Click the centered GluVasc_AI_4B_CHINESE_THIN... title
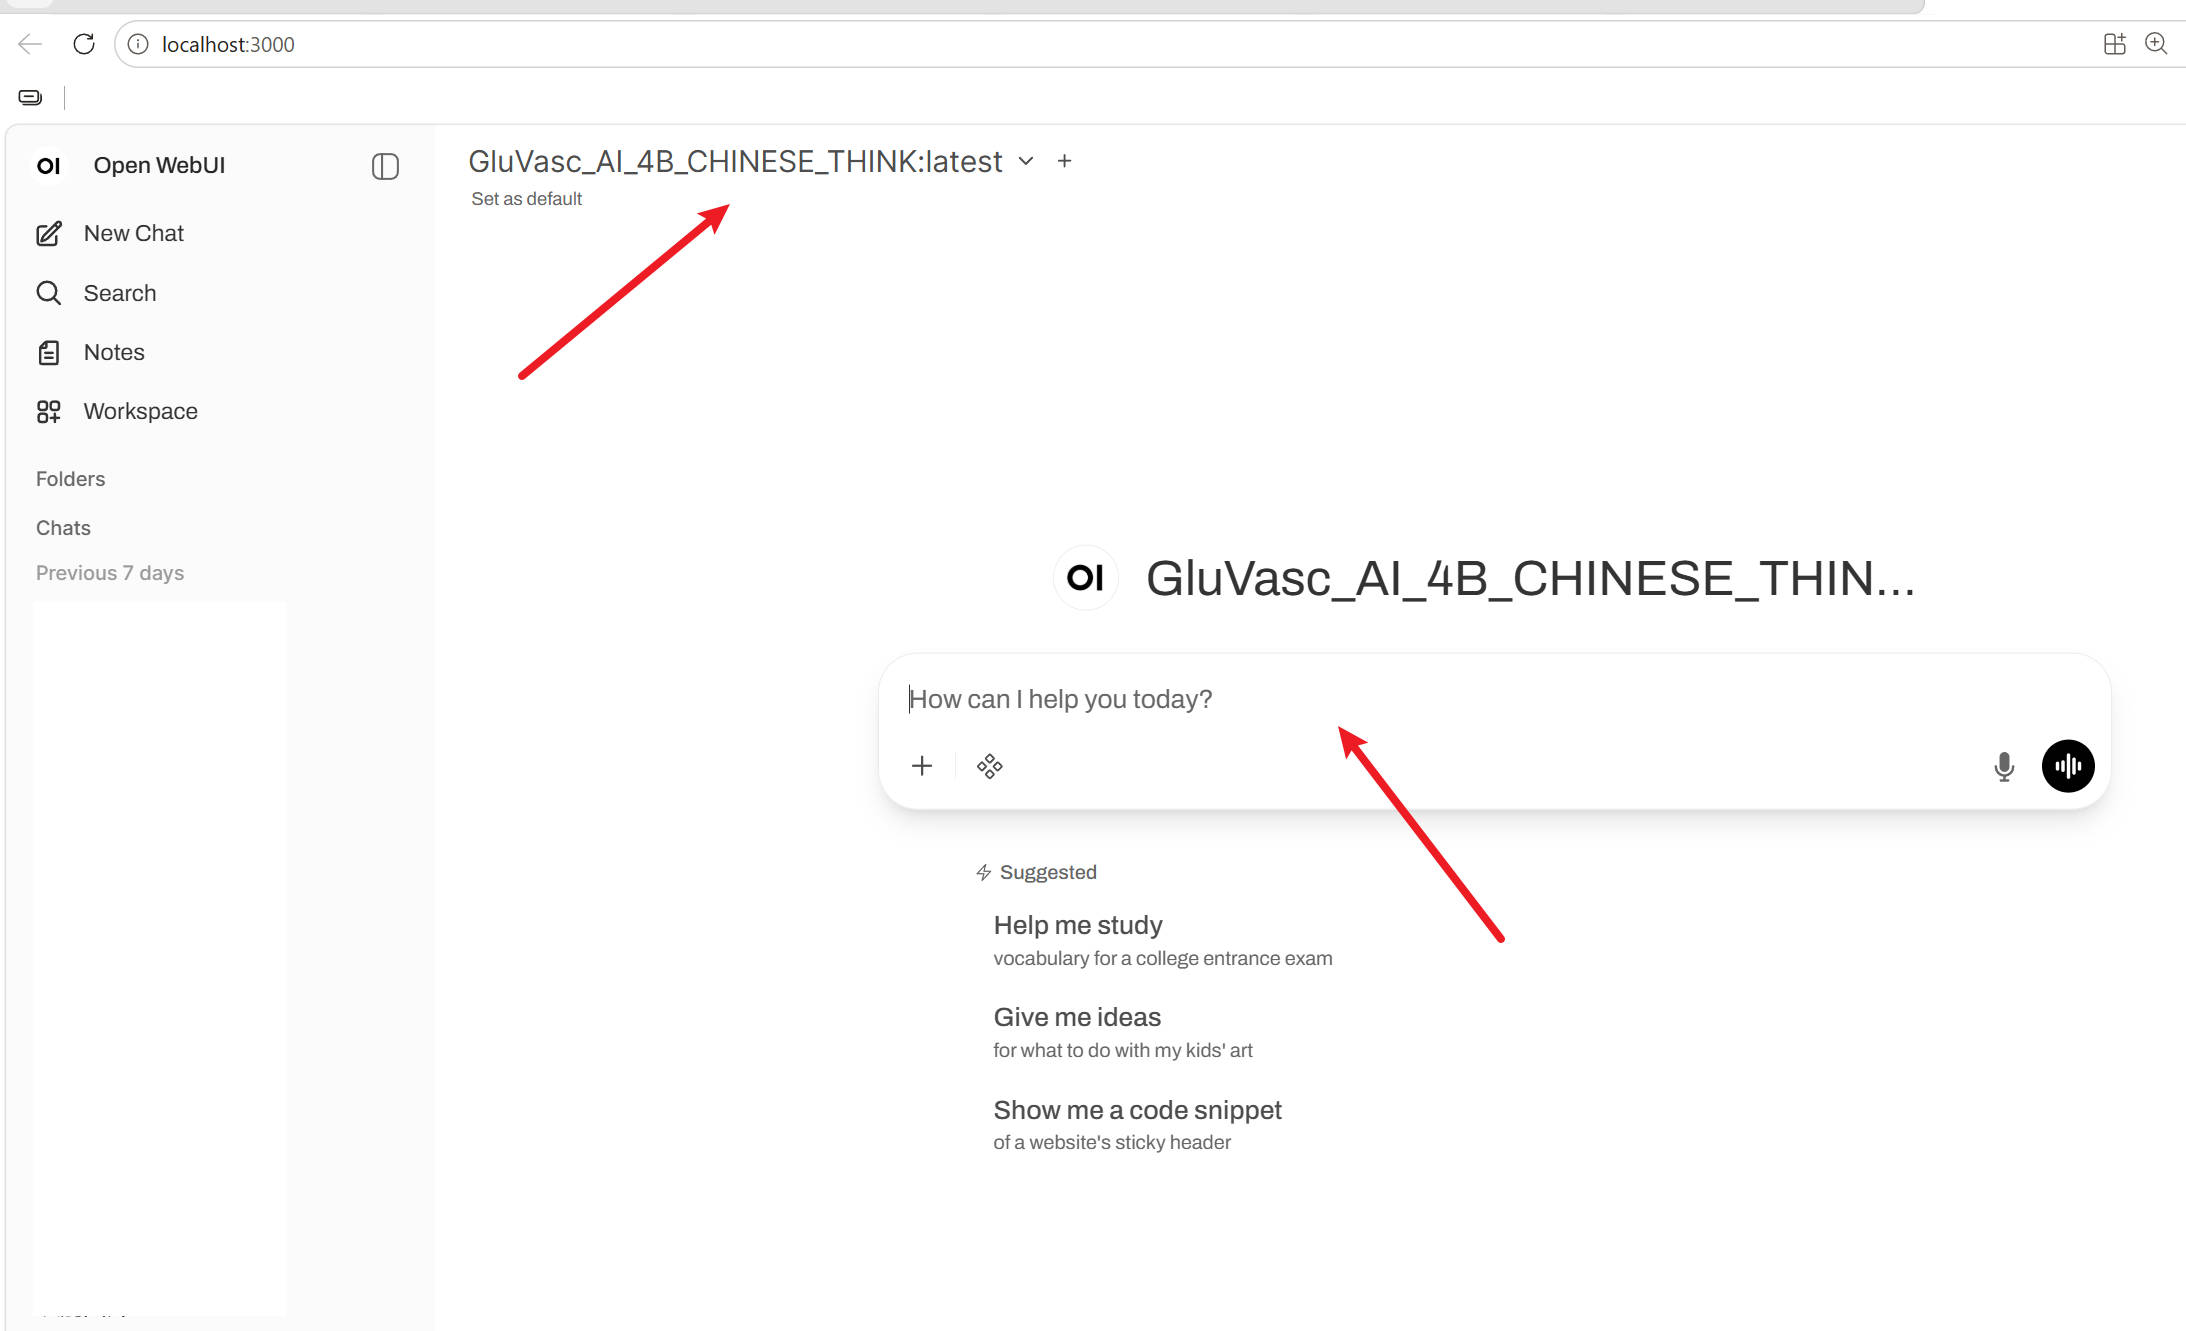Viewport: 2186px width, 1331px height. point(1530,578)
